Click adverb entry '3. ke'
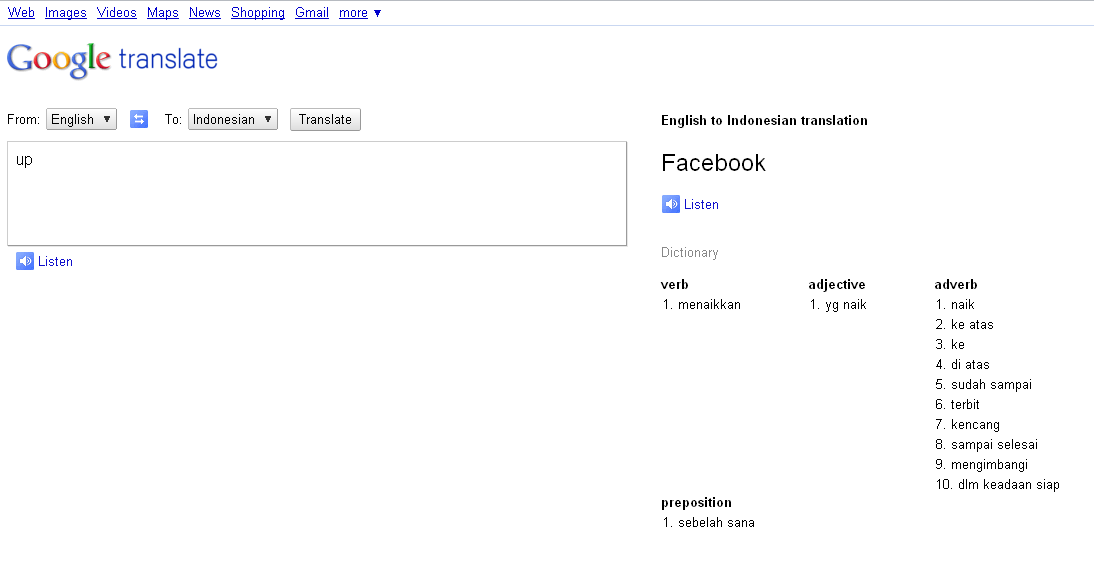The image size is (1094, 563). 950,345
